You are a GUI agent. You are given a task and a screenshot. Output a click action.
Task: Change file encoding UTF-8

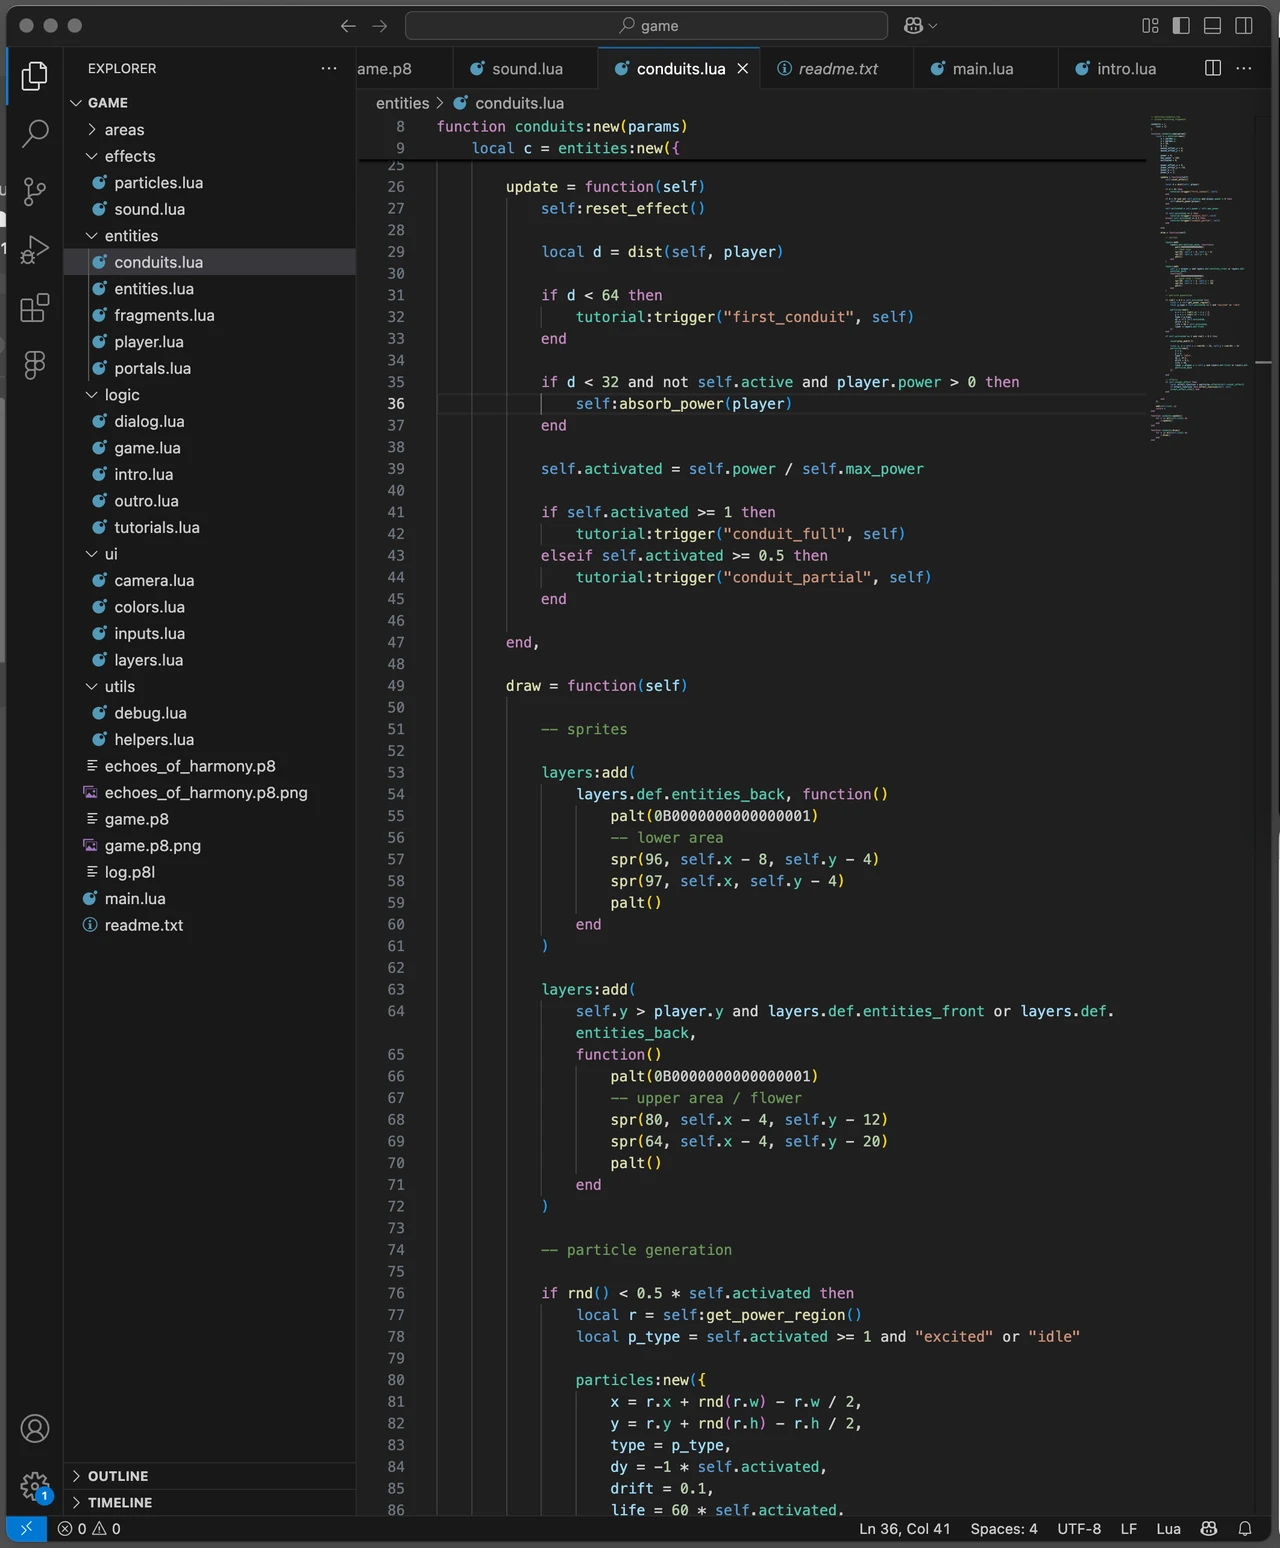[x=1079, y=1529]
